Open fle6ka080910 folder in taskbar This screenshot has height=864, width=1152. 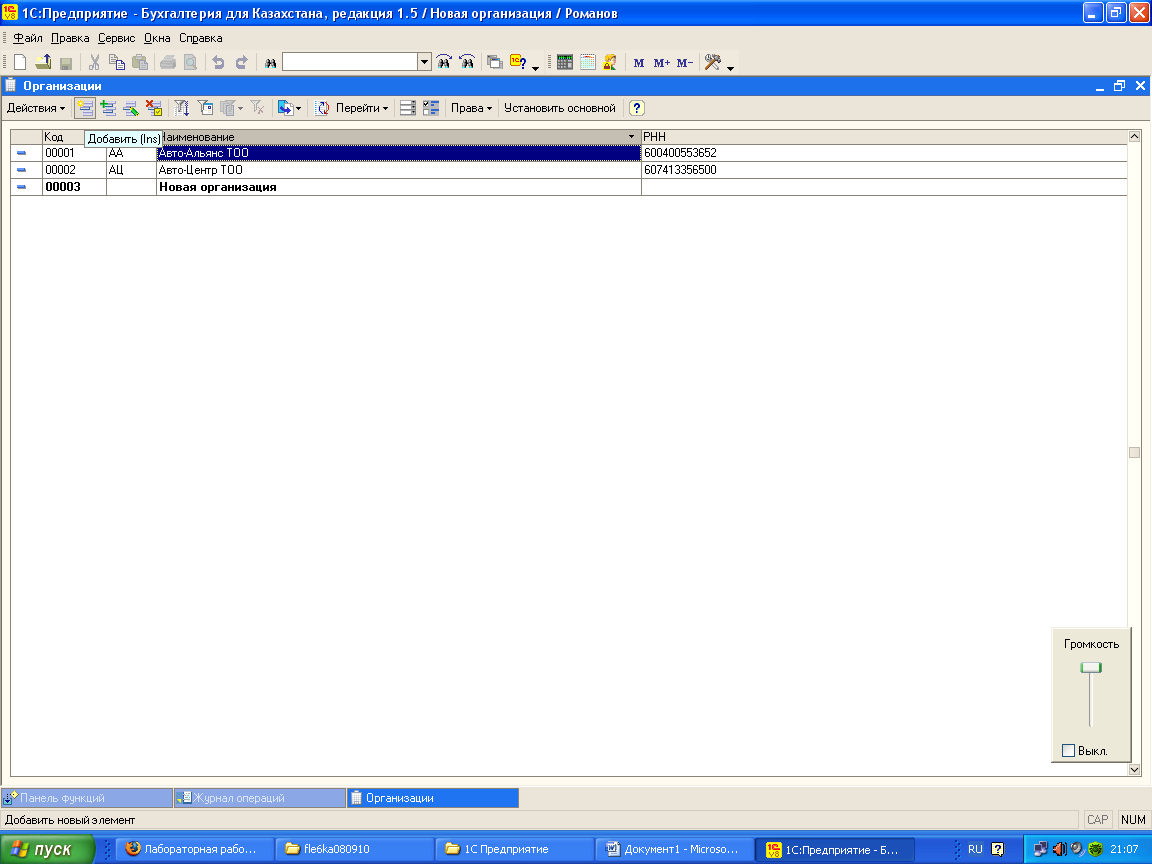(355, 849)
